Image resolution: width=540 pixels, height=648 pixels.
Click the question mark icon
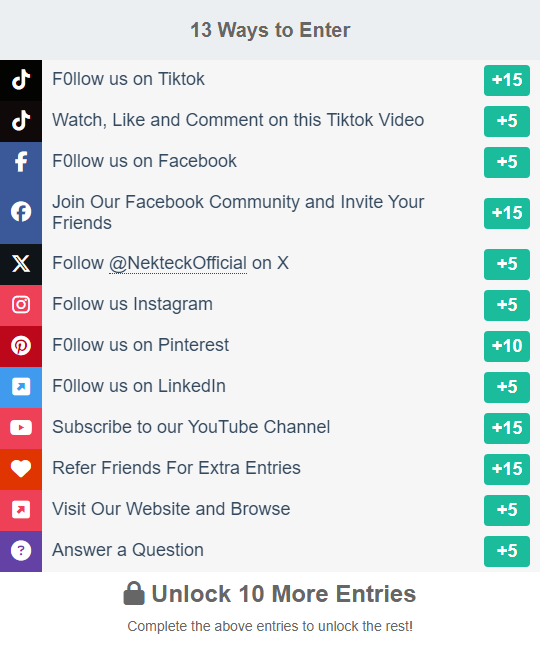(21, 551)
